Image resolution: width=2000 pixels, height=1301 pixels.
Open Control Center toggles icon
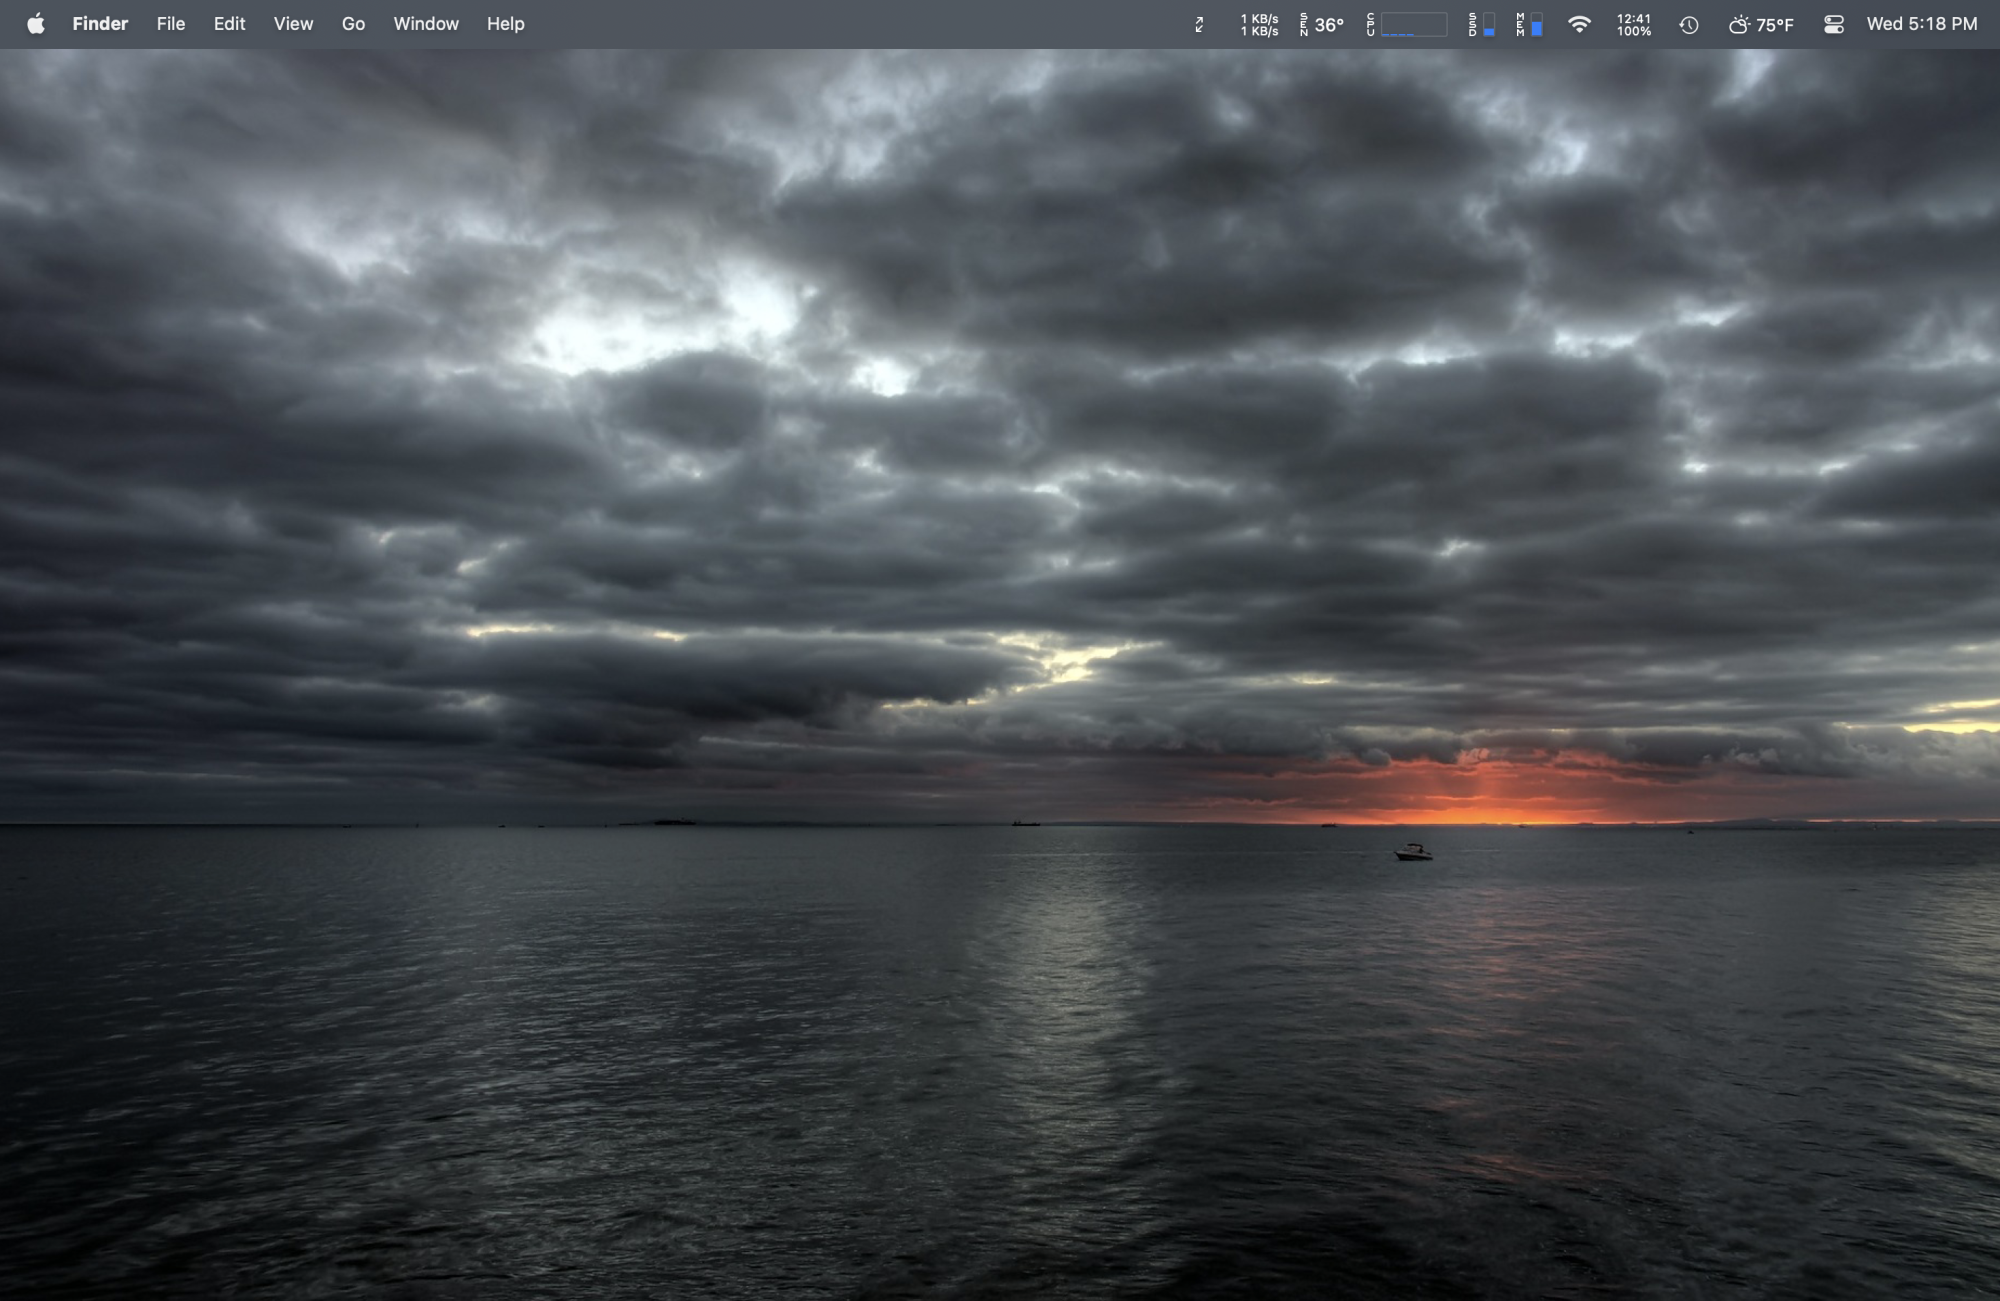(1833, 25)
